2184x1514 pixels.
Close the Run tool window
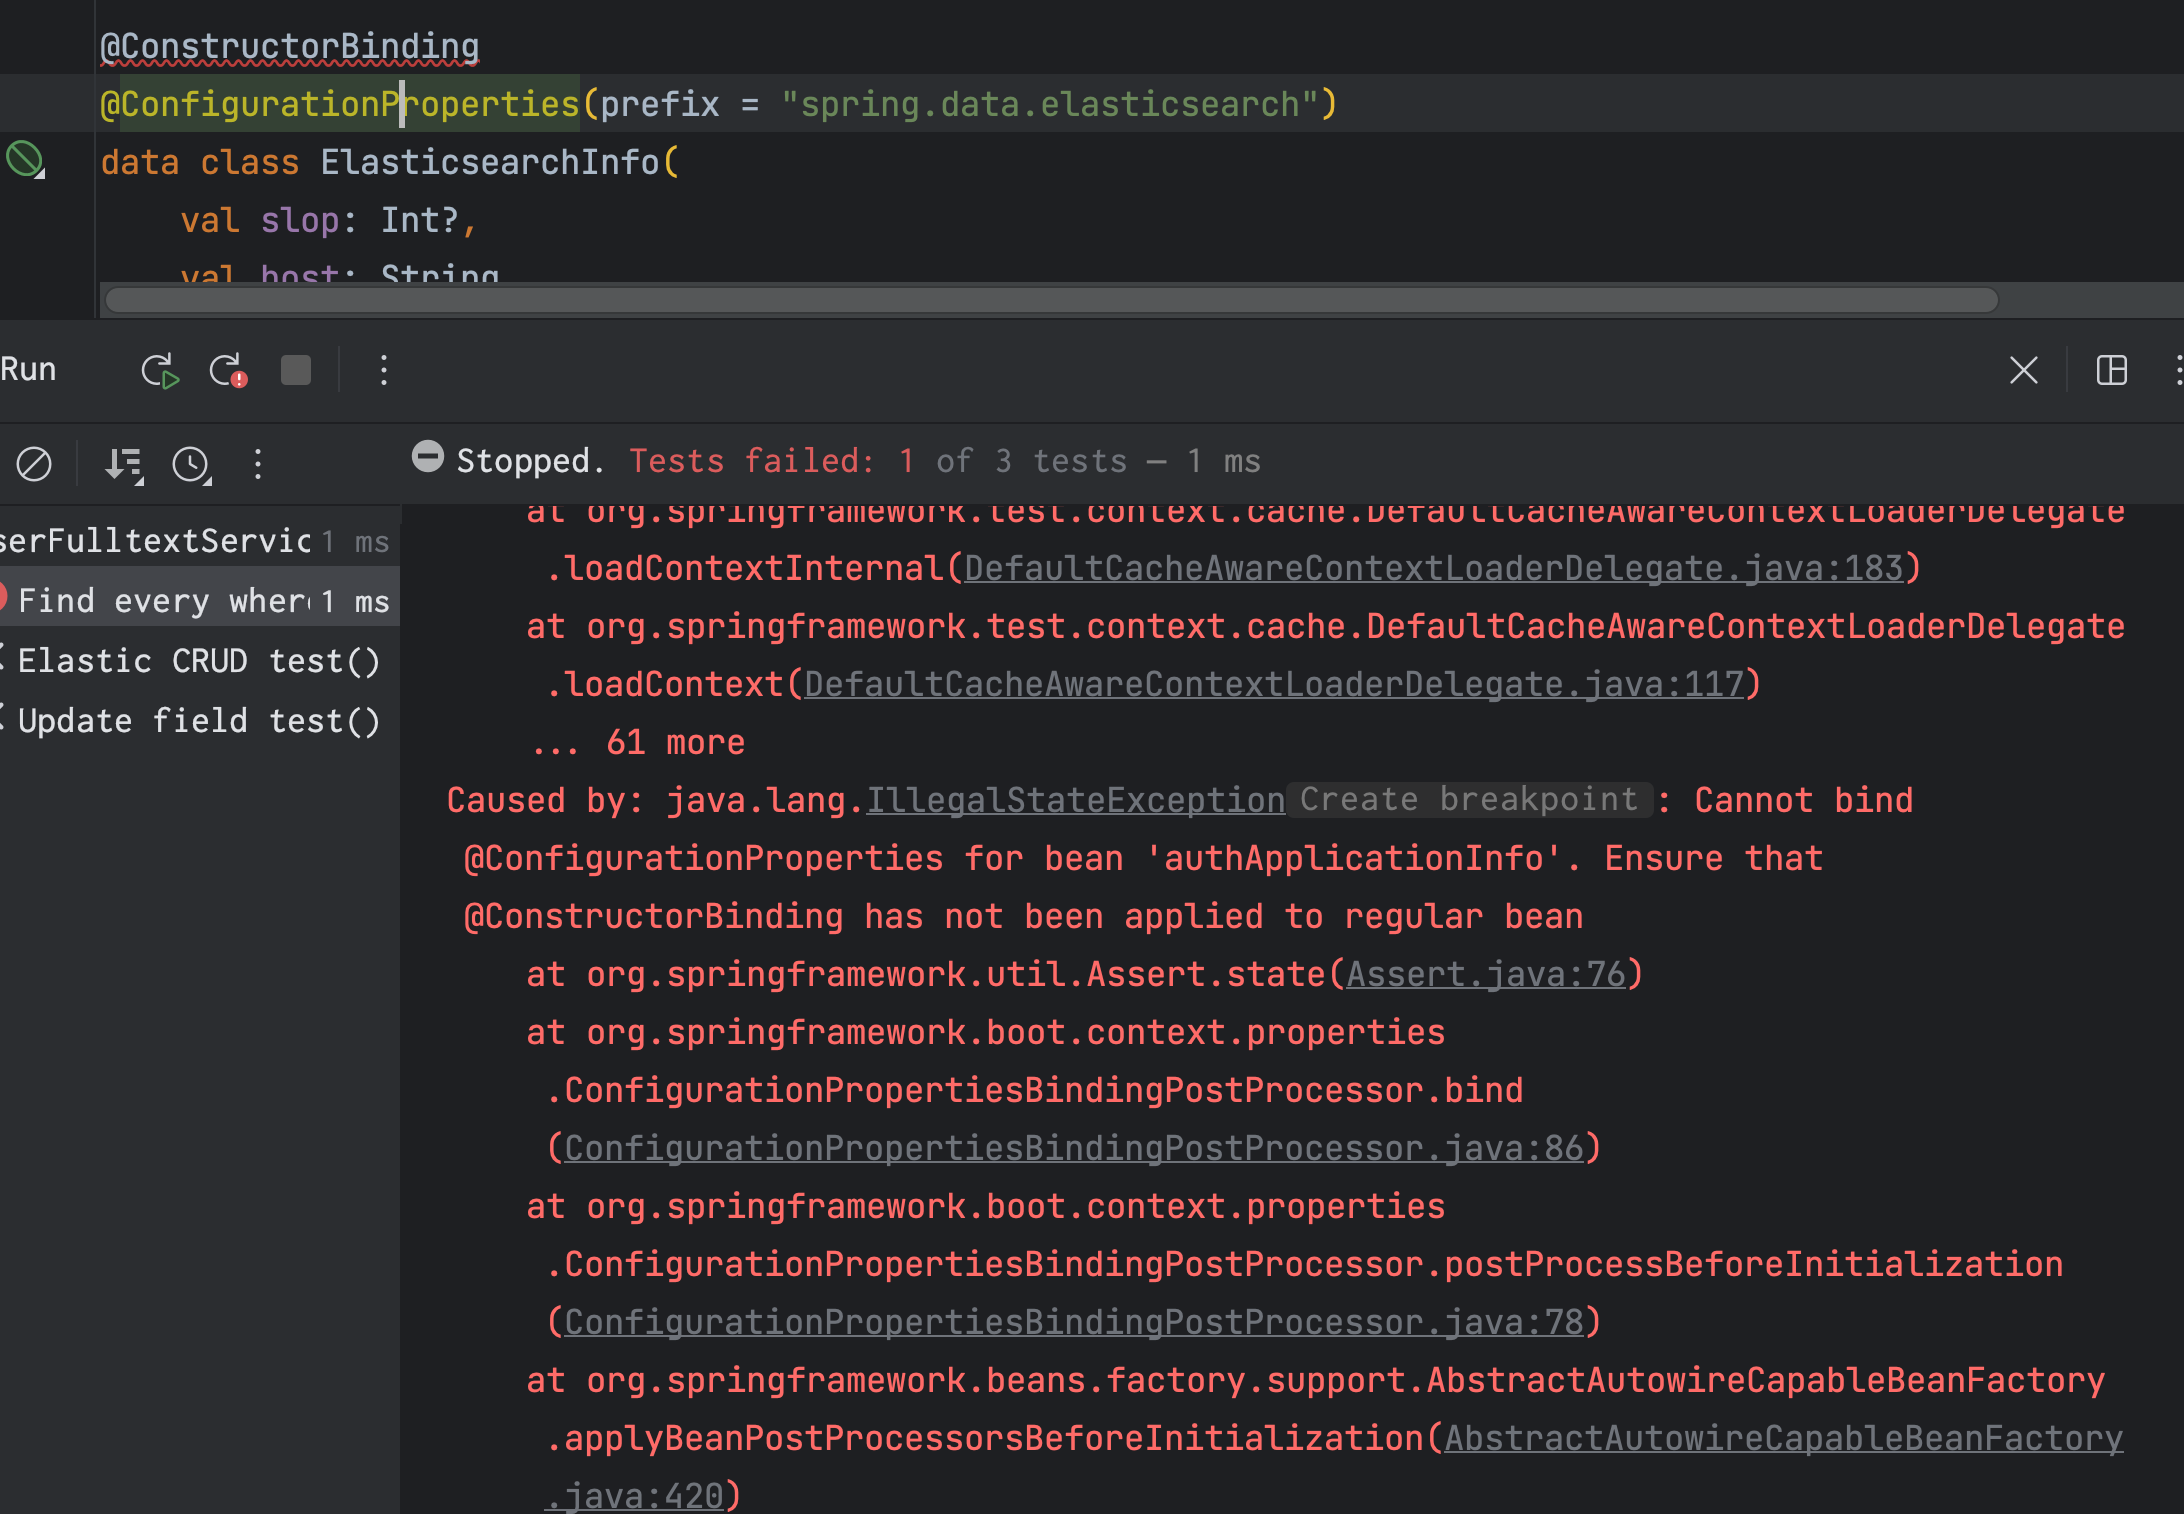[x=2024, y=371]
